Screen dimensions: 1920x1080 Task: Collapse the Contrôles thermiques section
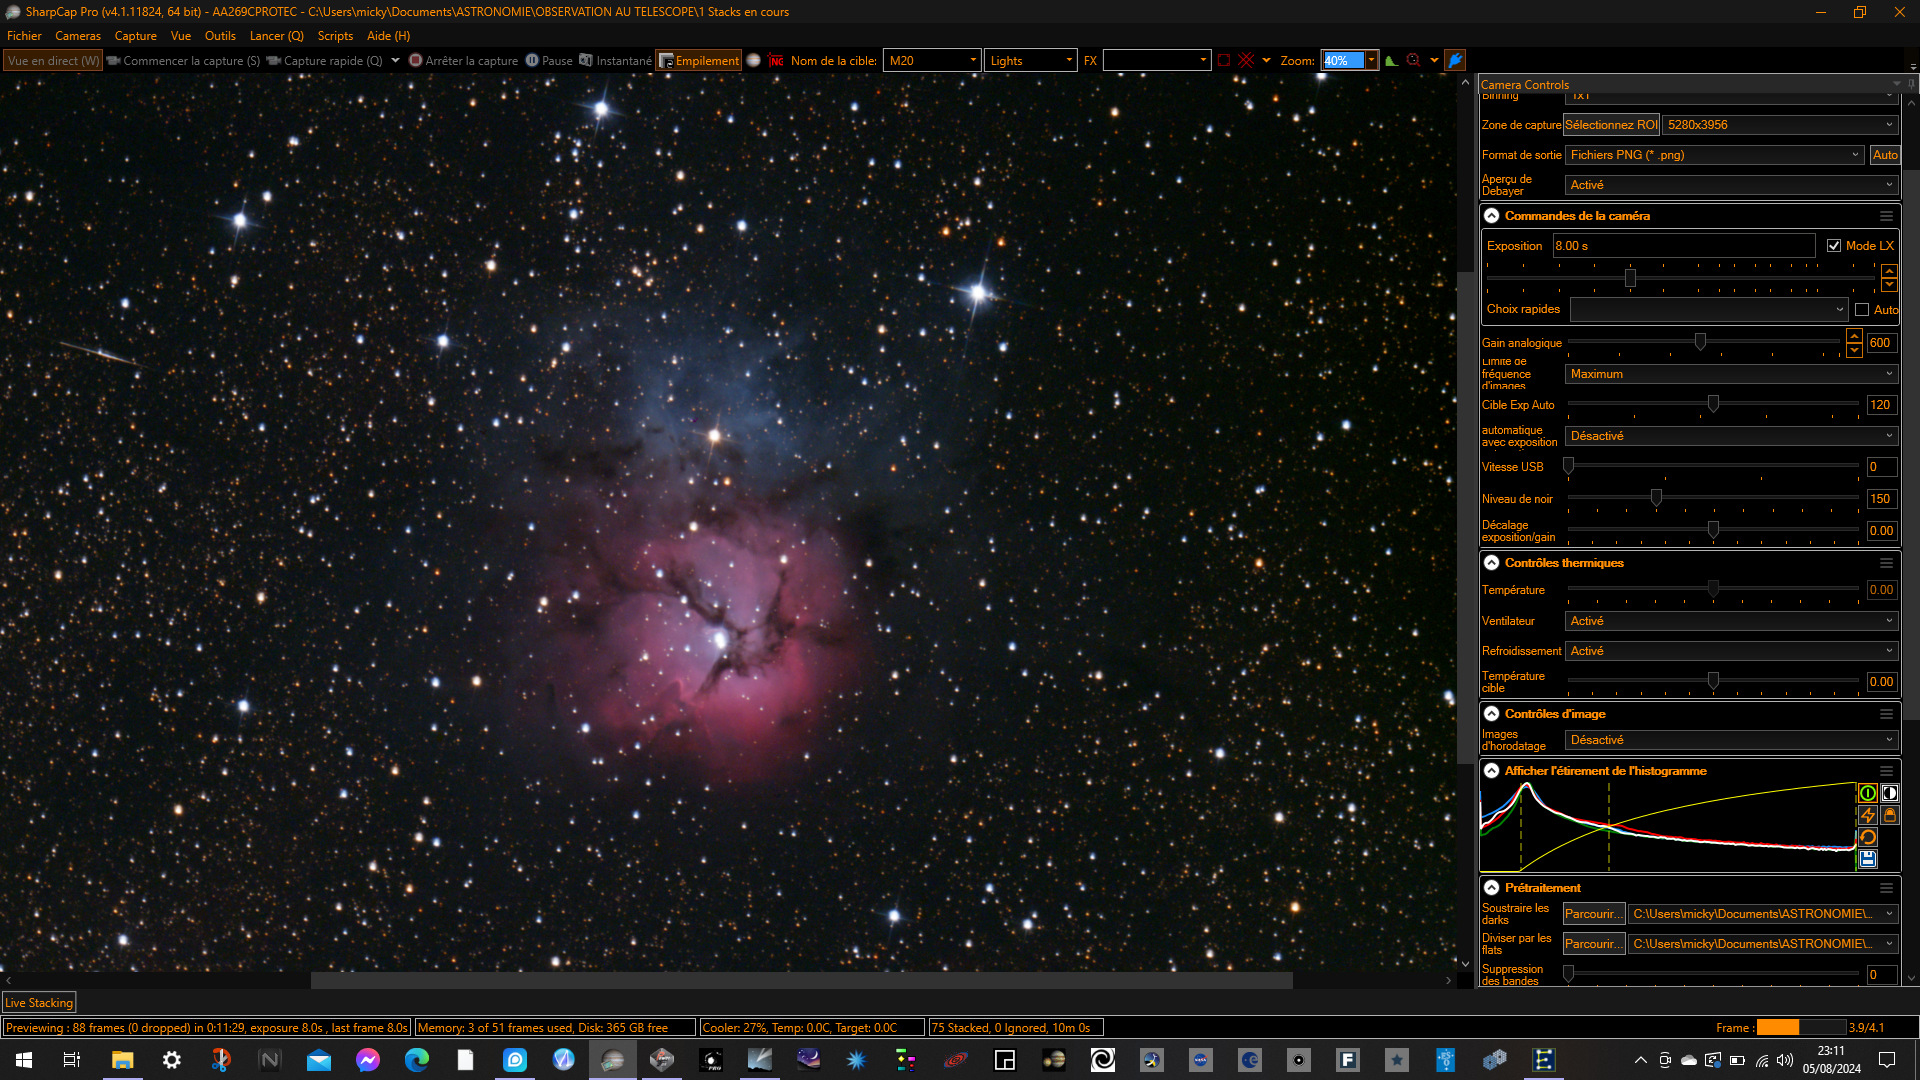coord(1491,563)
